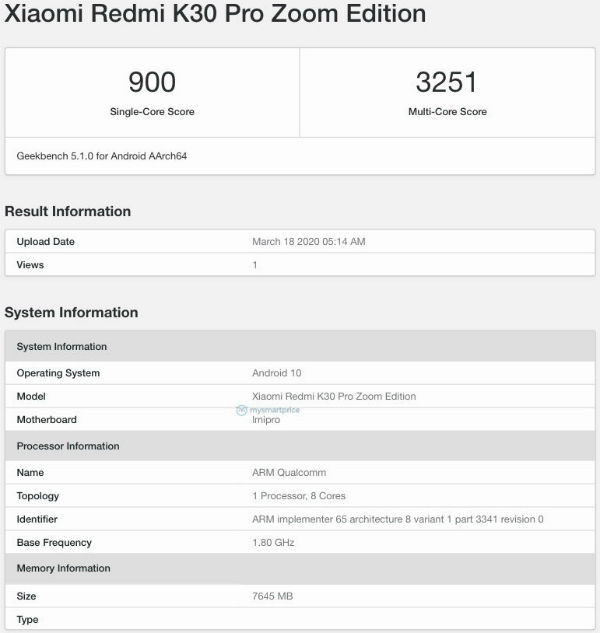Click the model value in System Information table

coord(334,396)
